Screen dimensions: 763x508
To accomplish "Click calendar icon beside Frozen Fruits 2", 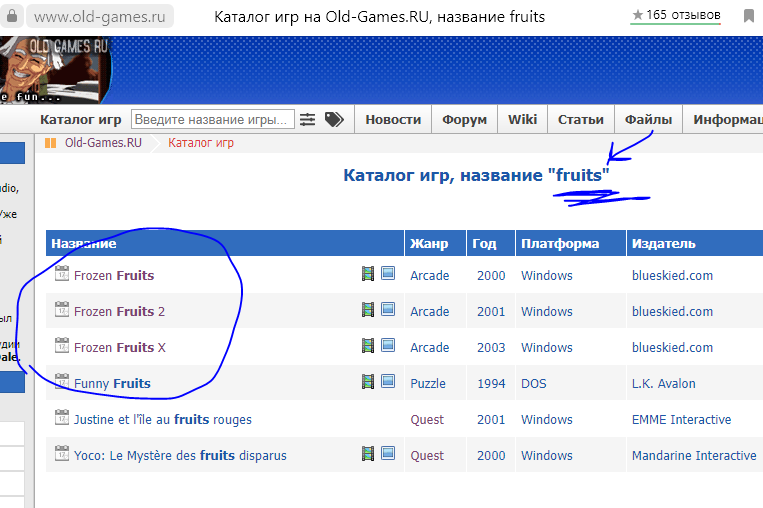I will 62,309.
